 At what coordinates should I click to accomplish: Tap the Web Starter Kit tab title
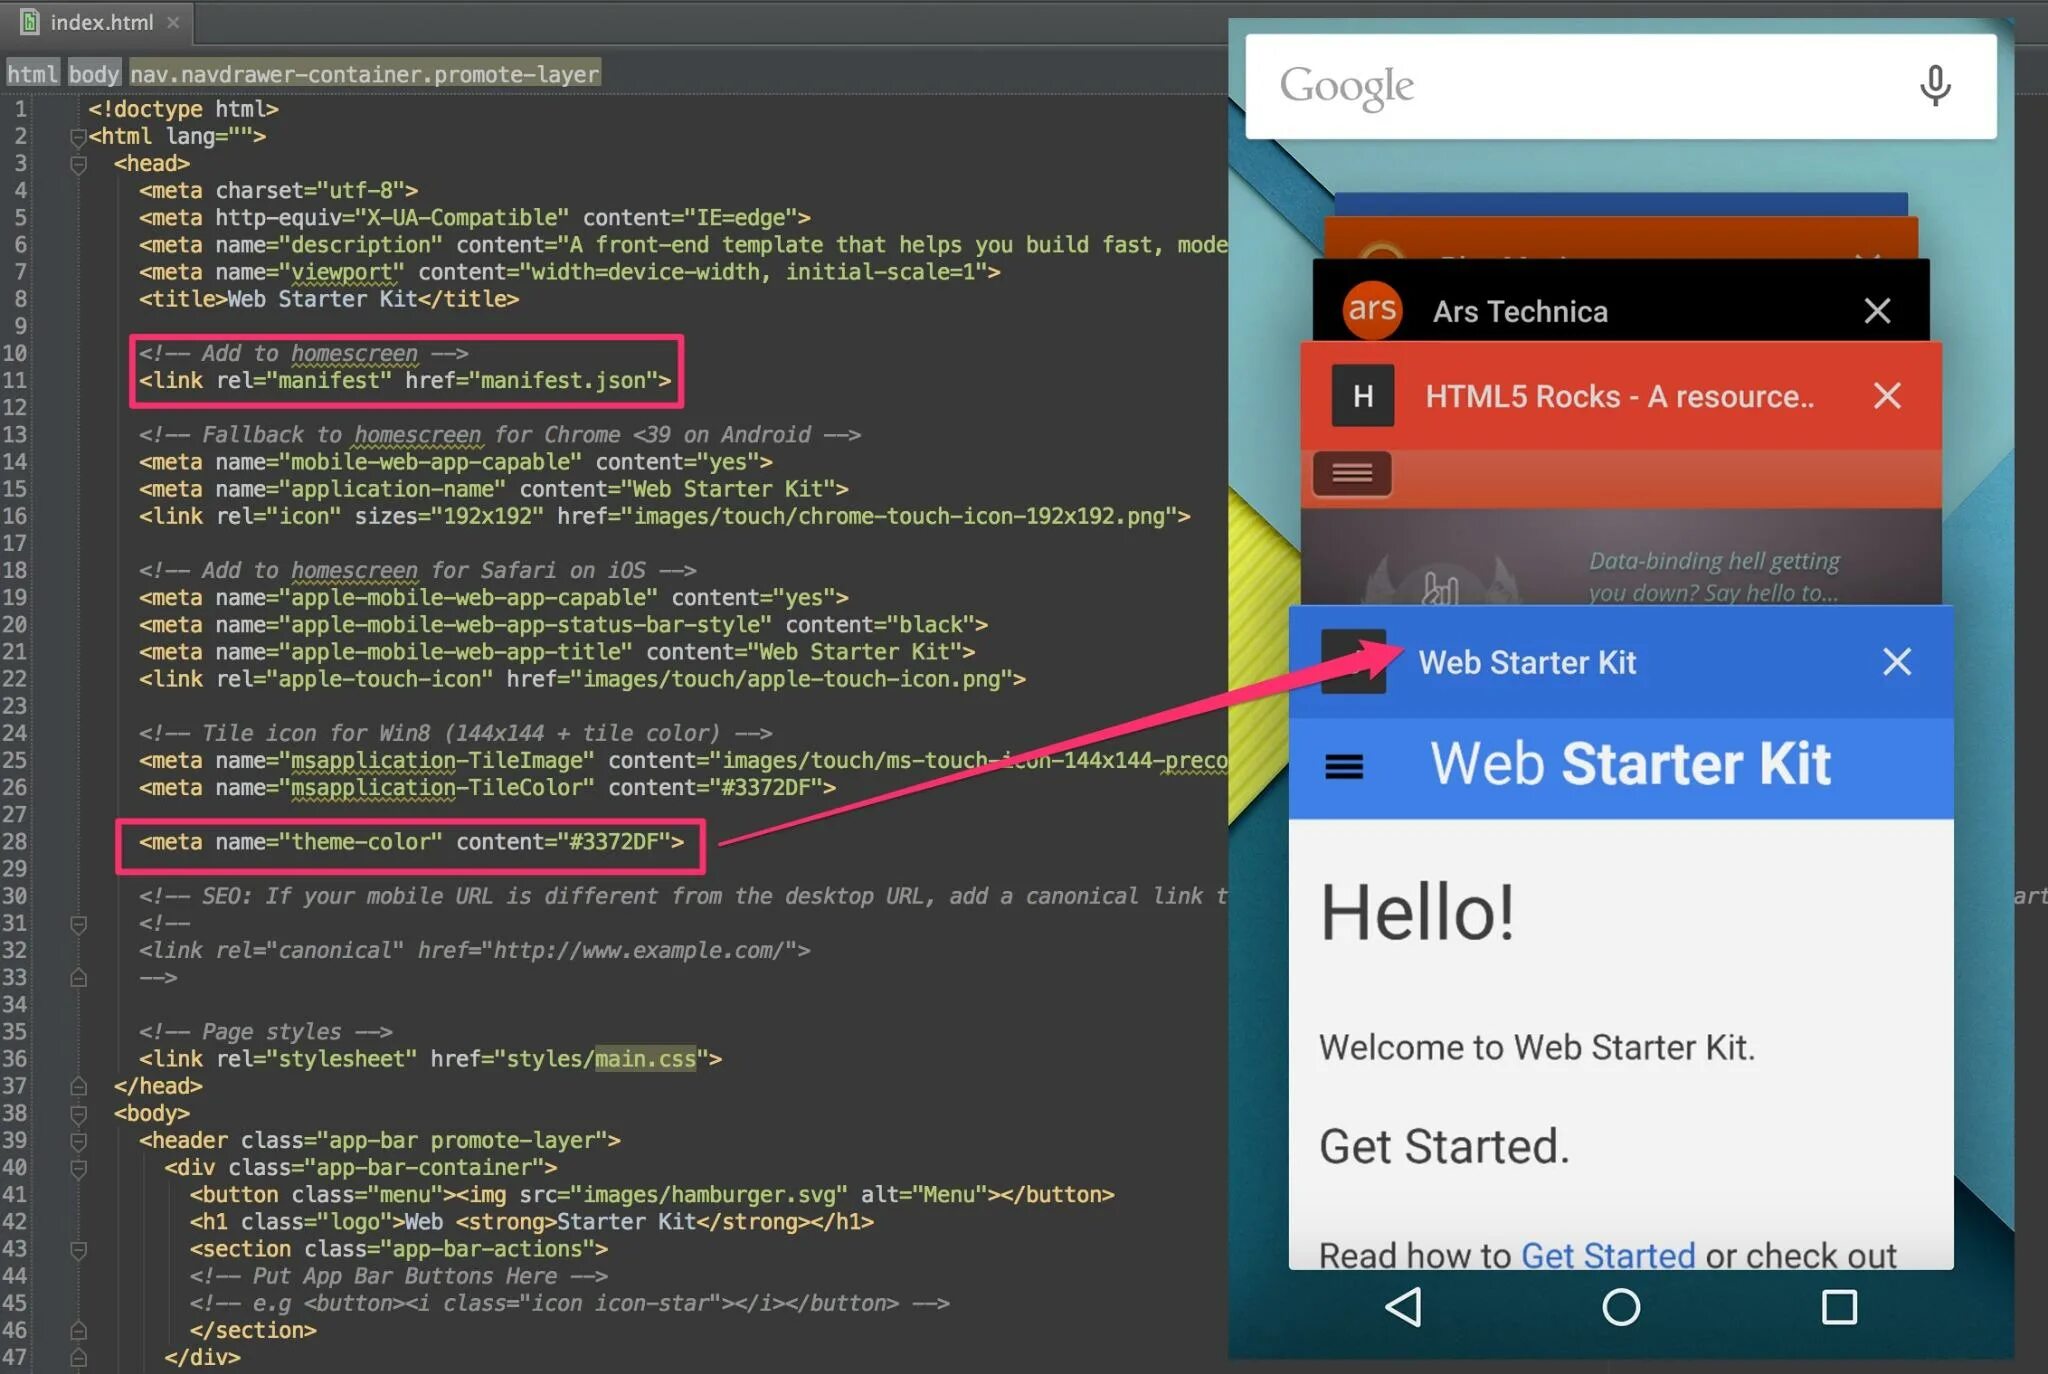click(x=1527, y=662)
